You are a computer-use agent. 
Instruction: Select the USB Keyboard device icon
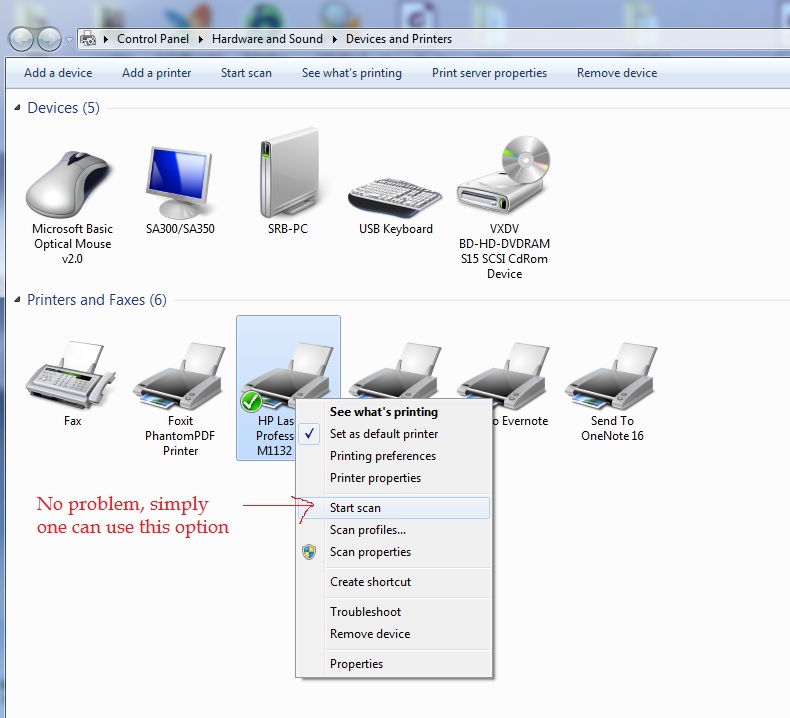[x=394, y=197]
